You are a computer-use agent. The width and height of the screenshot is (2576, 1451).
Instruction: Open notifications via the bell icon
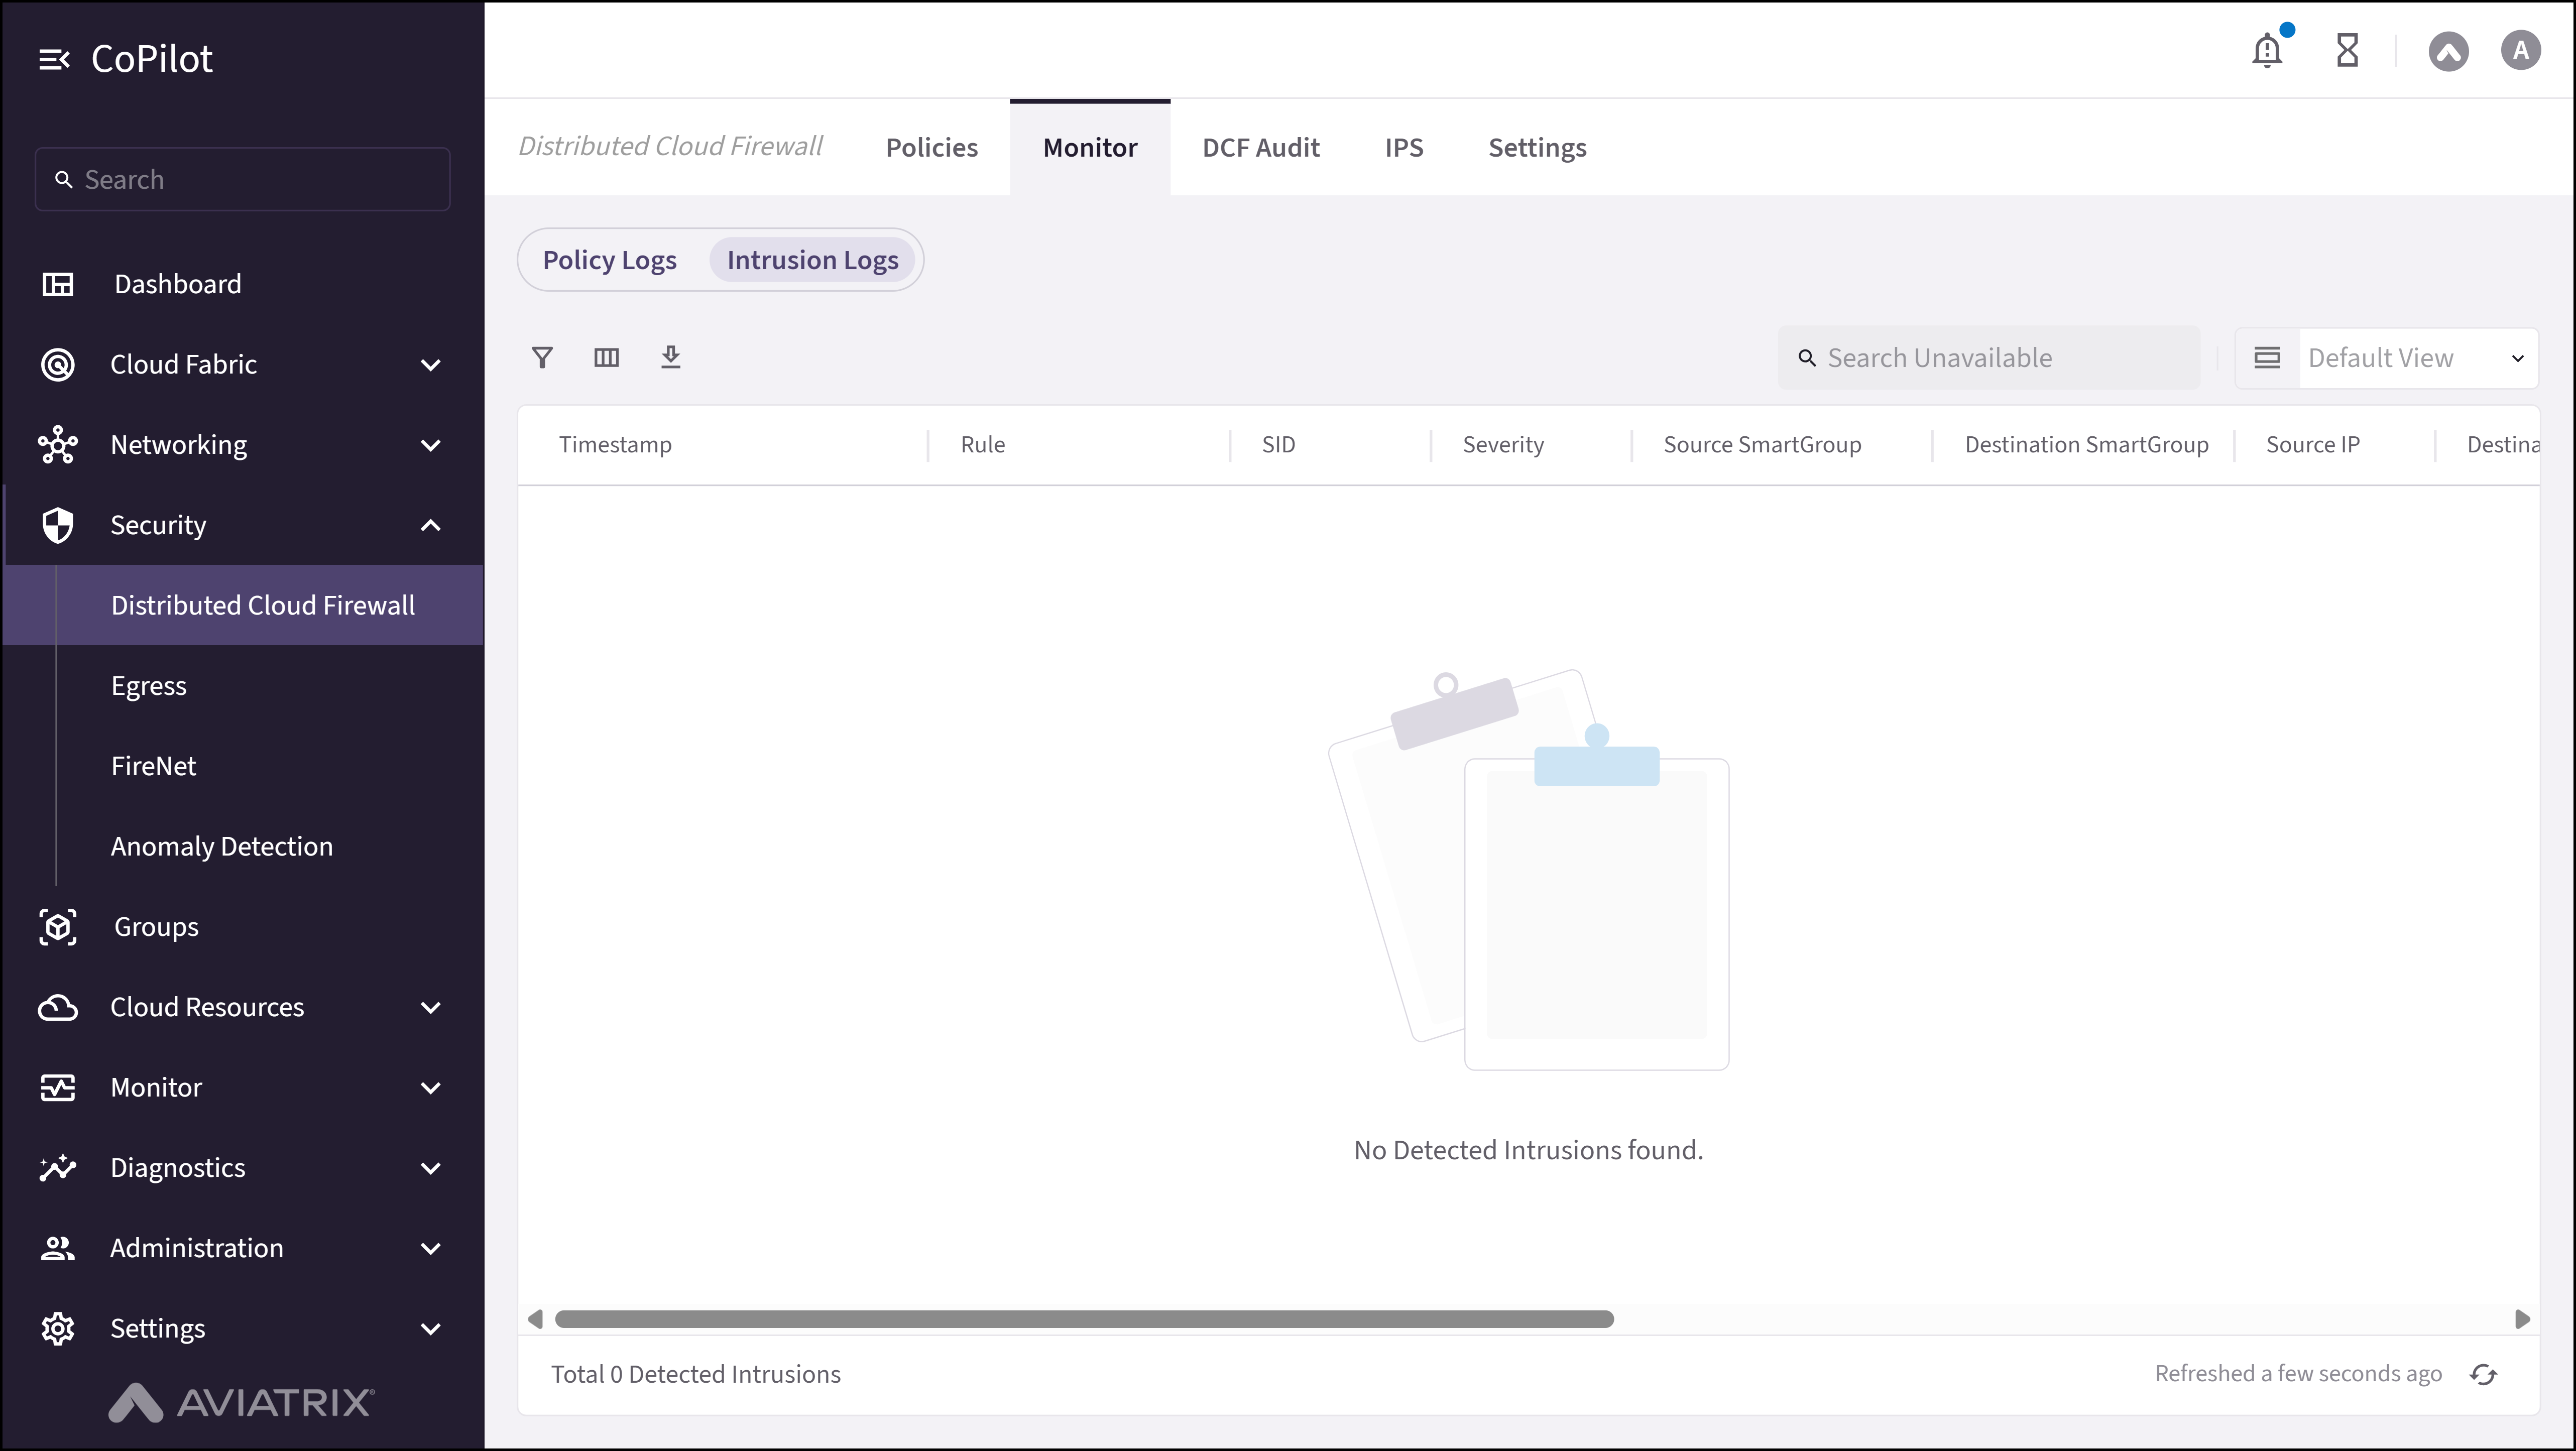point(2267,50)
